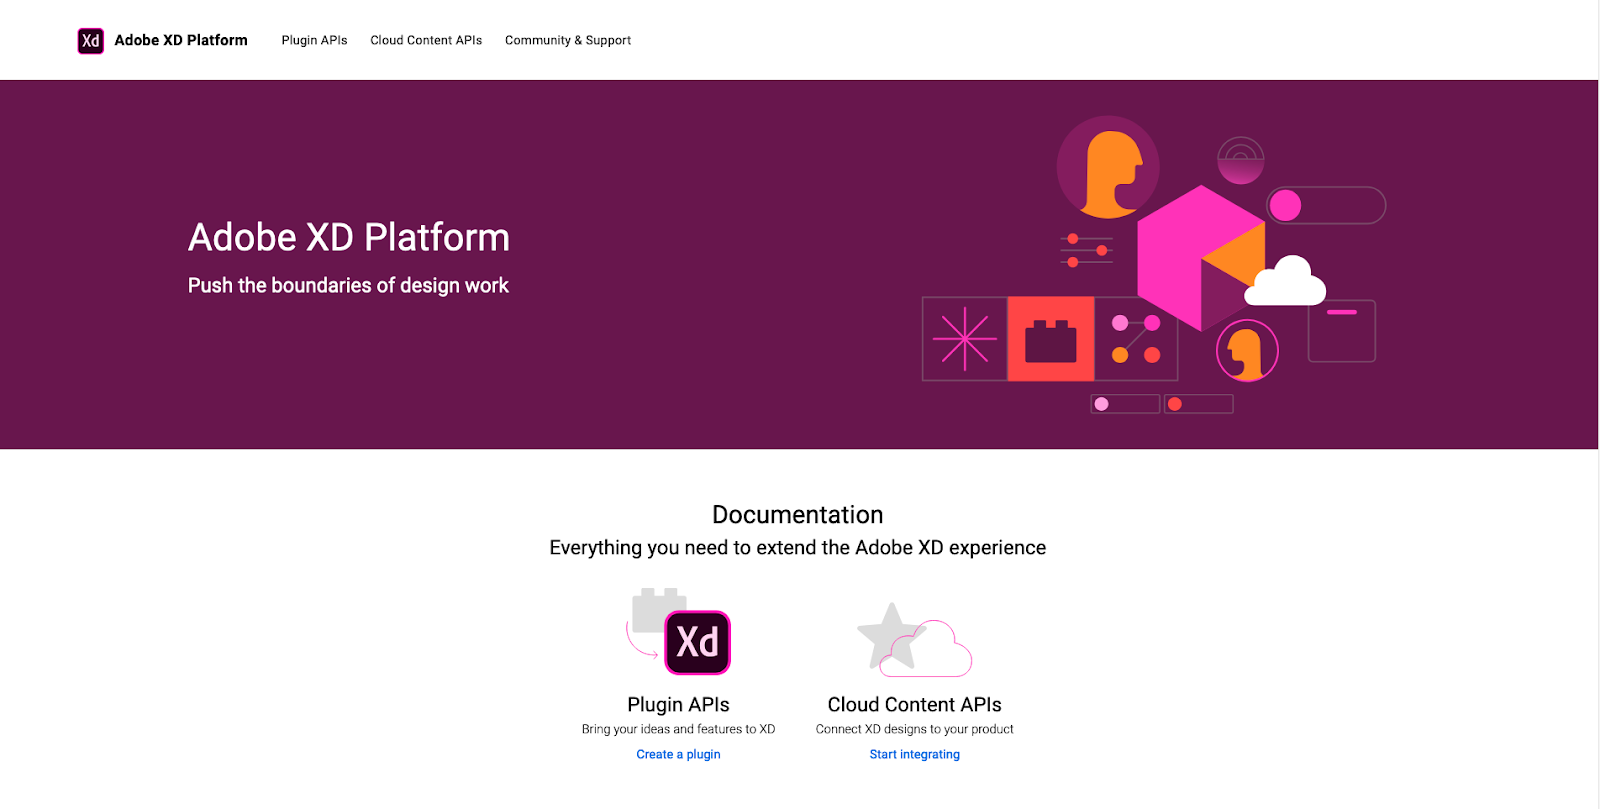Follow the Create a plugin link
The image size is (1600, 809).
coord(678,754)
